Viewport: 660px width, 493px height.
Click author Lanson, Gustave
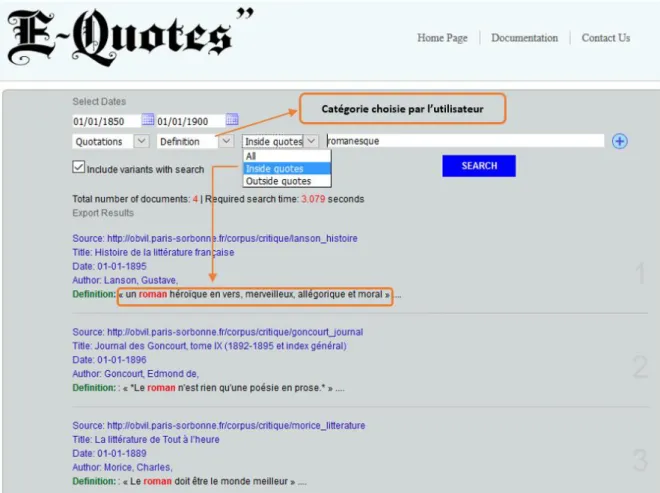point(141,280)
